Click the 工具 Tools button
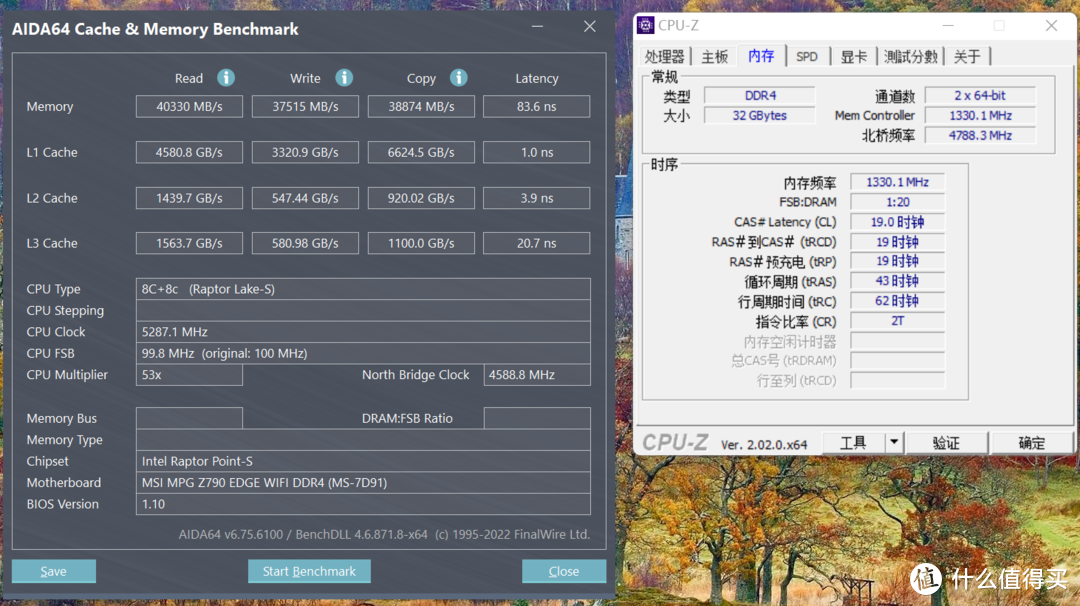 855,441
